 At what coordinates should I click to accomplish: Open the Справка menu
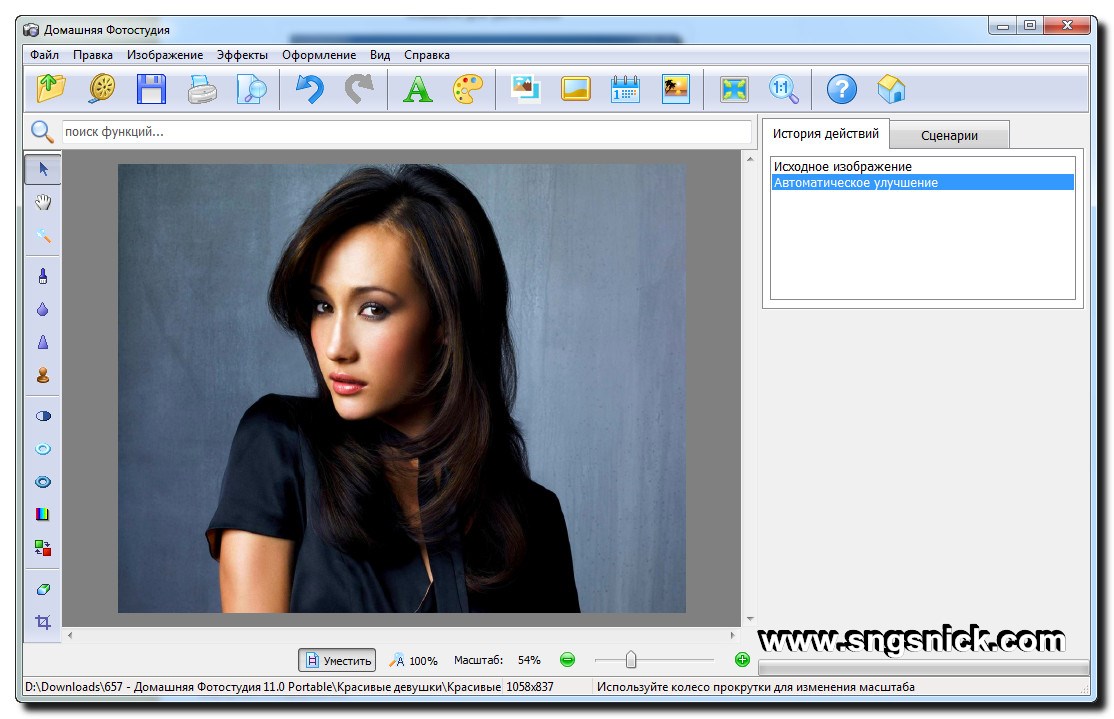pyautogui.click(x=427, y=55)
